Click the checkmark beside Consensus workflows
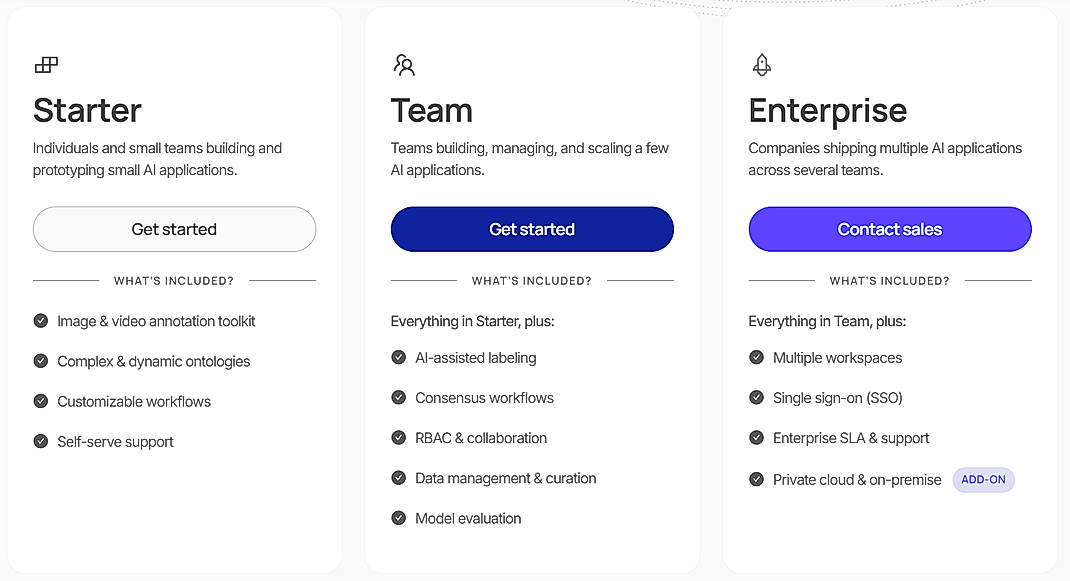Image resolution: width=1070 pixels, height=581 pixels. tap(398, 397)
